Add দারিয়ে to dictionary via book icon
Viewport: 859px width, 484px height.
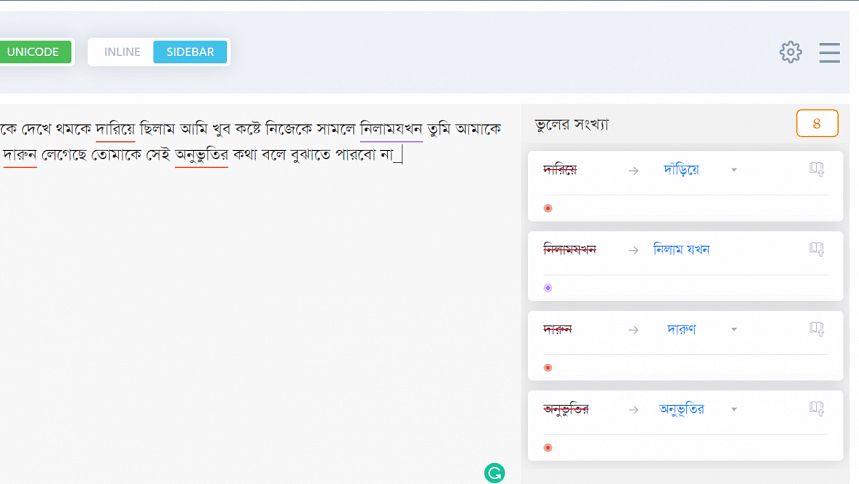click(x=816, y=169)
